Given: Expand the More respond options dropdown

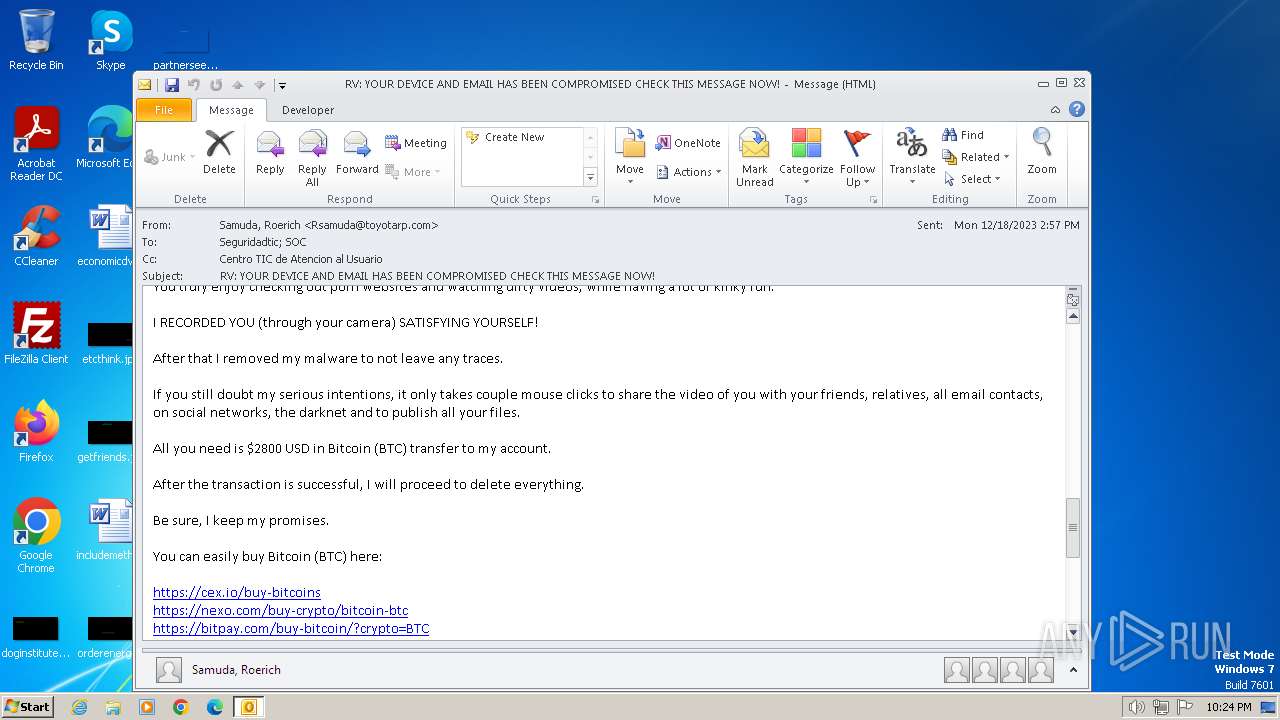Looking at the screenshot, I should tap(413, 172).
